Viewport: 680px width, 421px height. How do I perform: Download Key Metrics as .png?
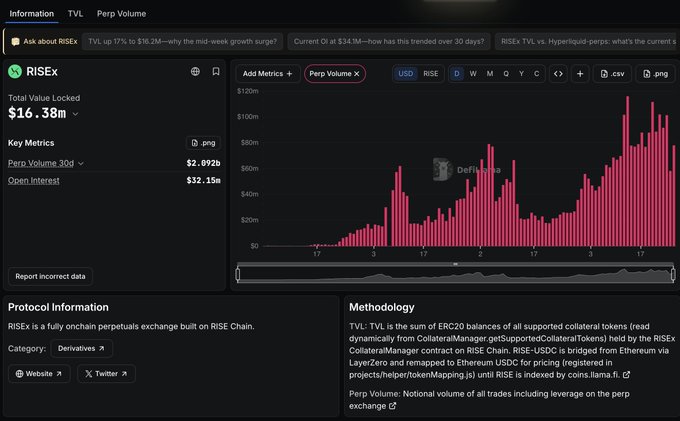203,143
